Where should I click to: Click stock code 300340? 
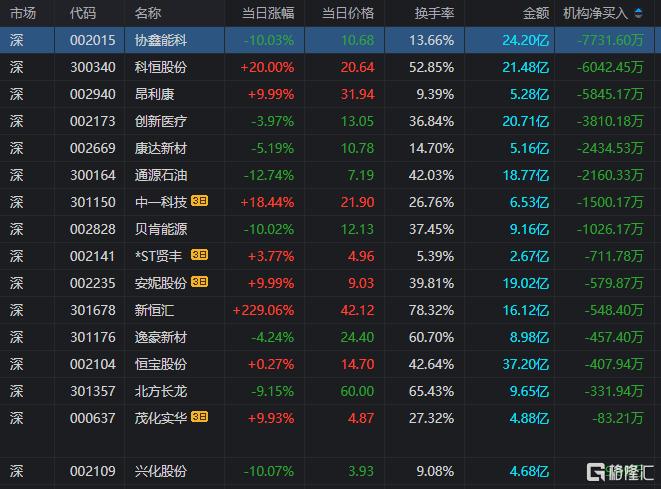[93, 67]
